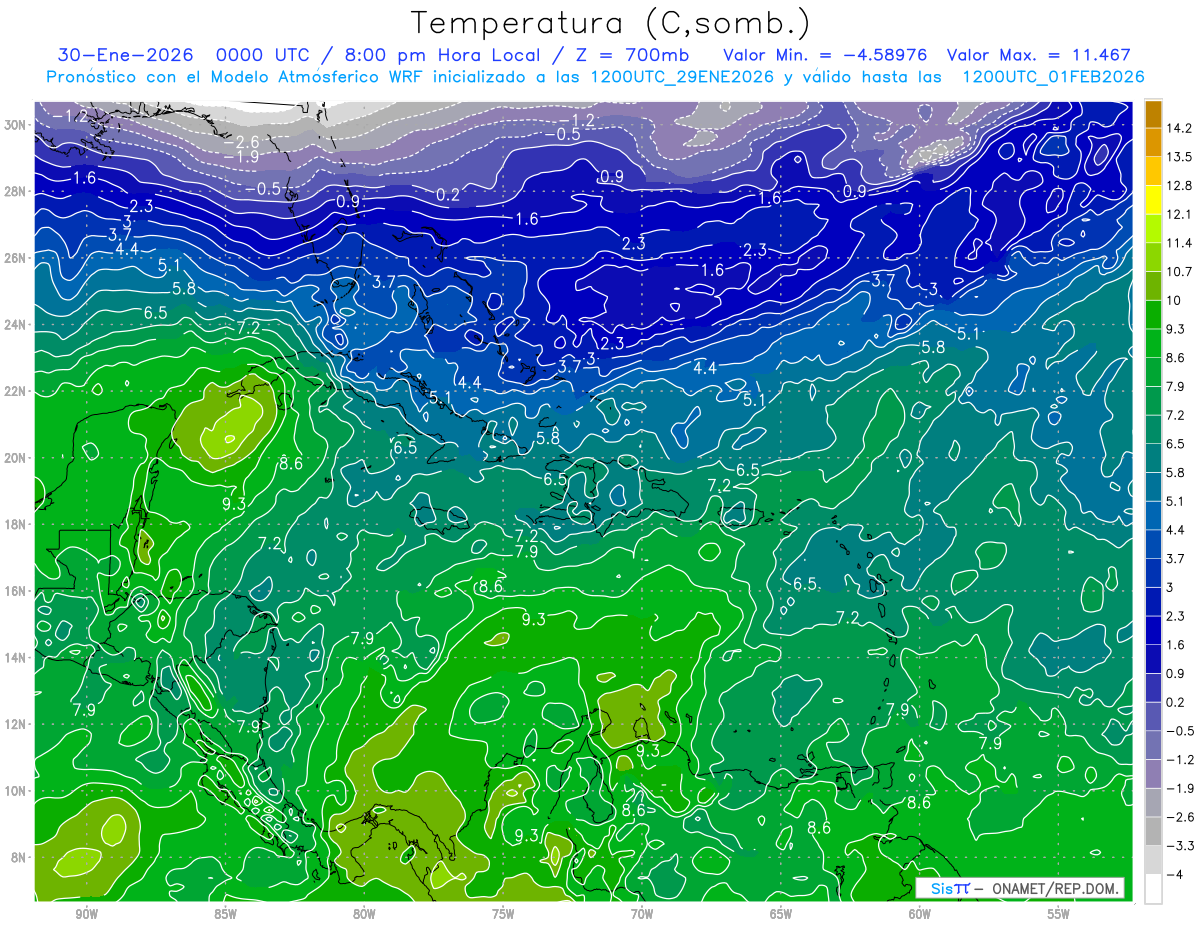This screenshot has height=927, width=1200.
Task: Click the valid-until time "1200UTC_01FEB2026"
Action: 1053,77
